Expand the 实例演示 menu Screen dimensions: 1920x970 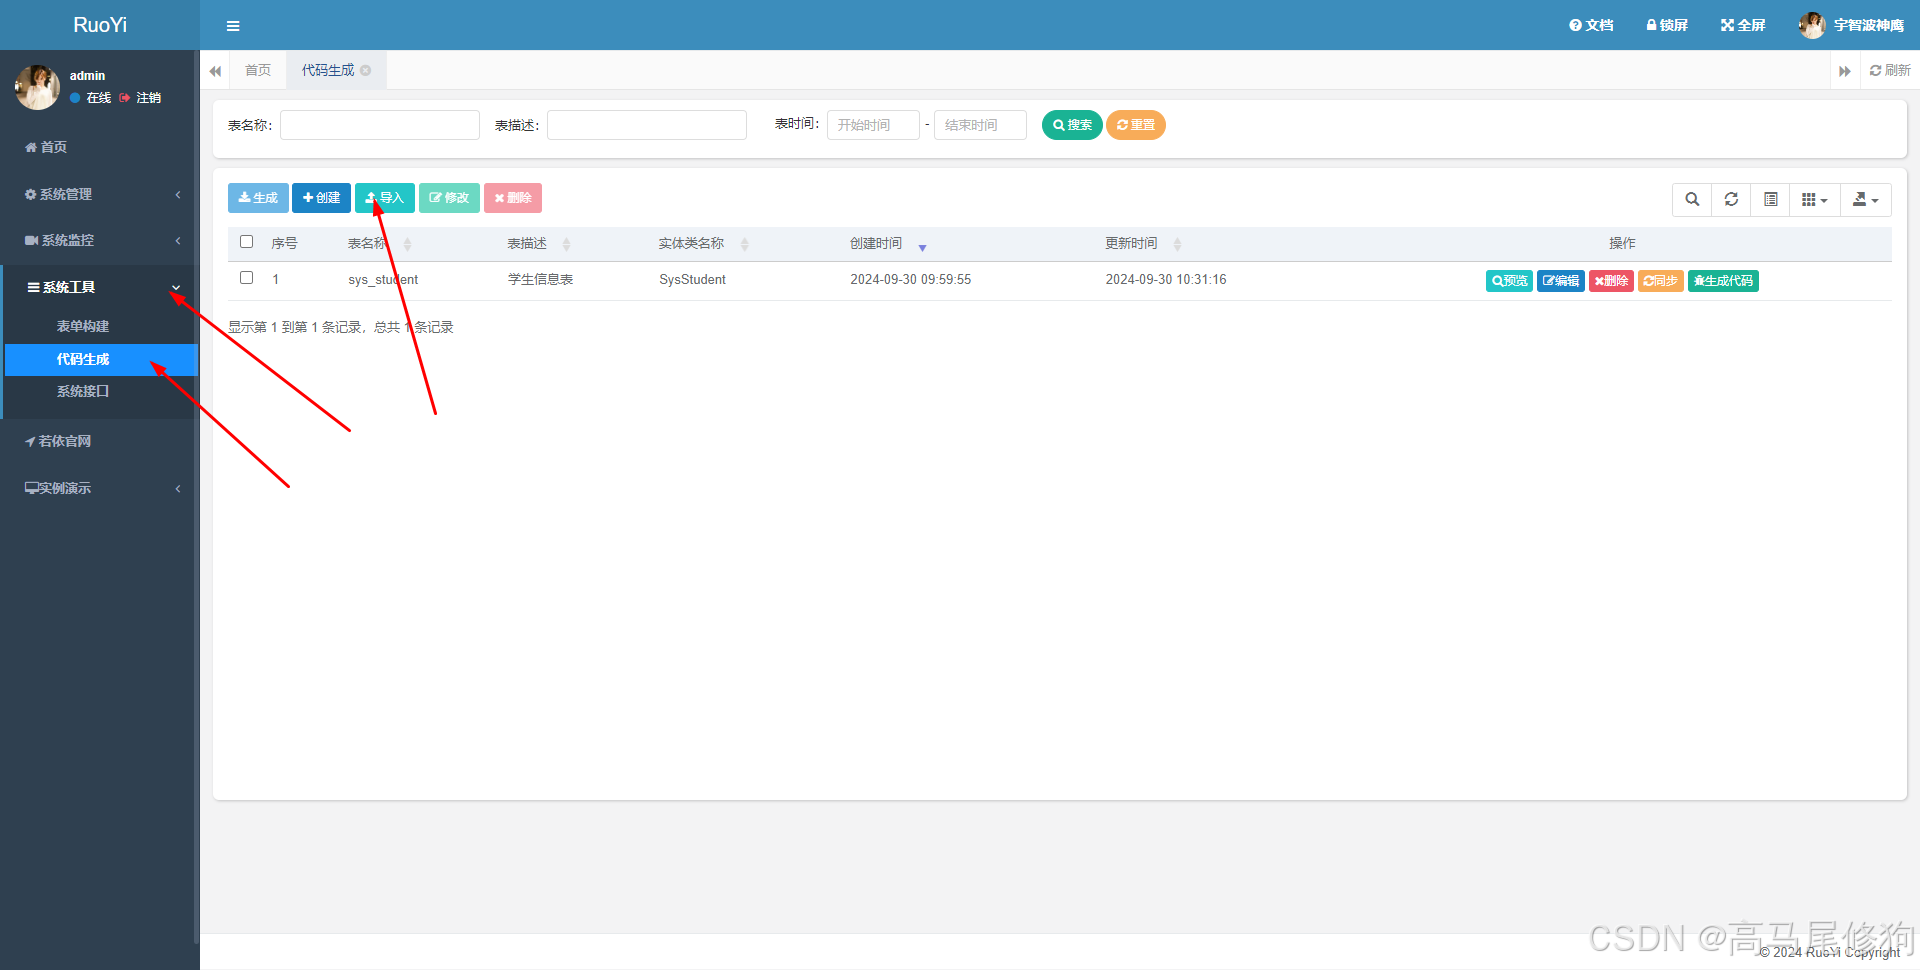(x=100, y=488)
